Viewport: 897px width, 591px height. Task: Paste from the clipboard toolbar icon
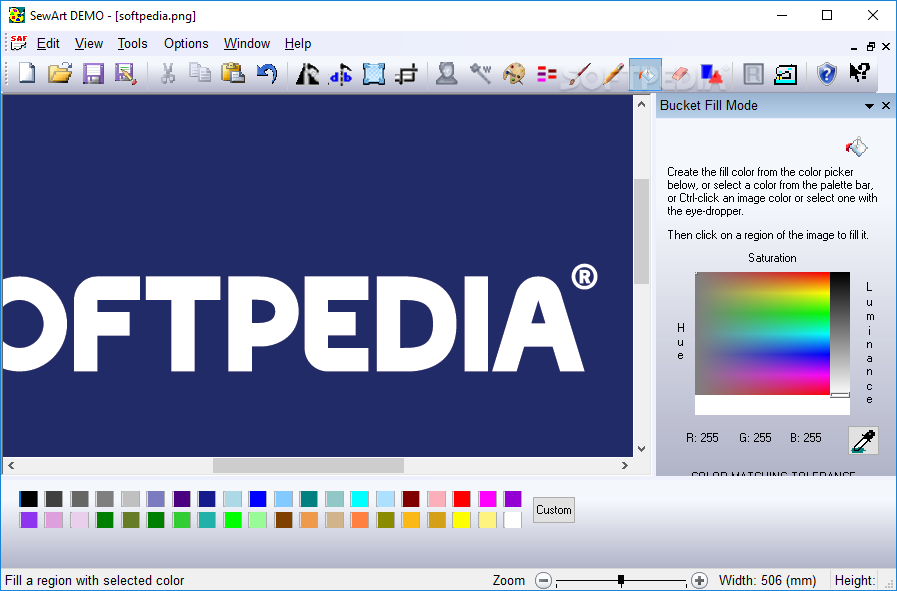[x=233, y=74]
